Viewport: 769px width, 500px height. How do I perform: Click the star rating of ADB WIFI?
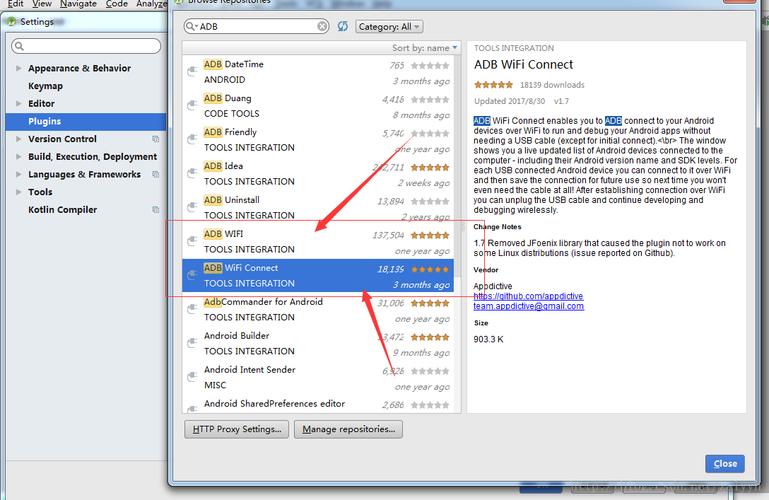click(x=430, y=235)
